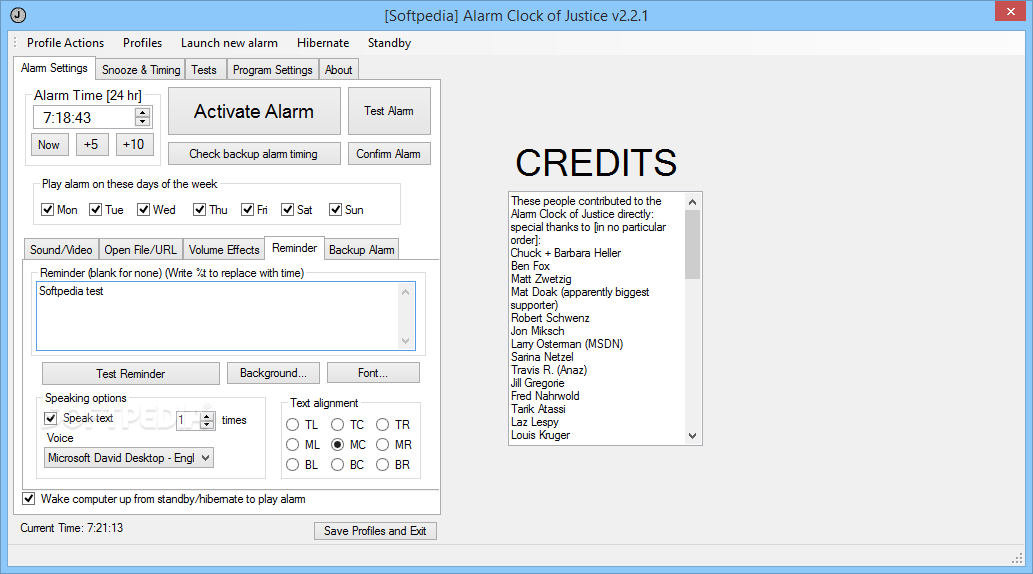Click Standby in the menu bar
This screenshot has width=1033, height=574.
(389, 43)
